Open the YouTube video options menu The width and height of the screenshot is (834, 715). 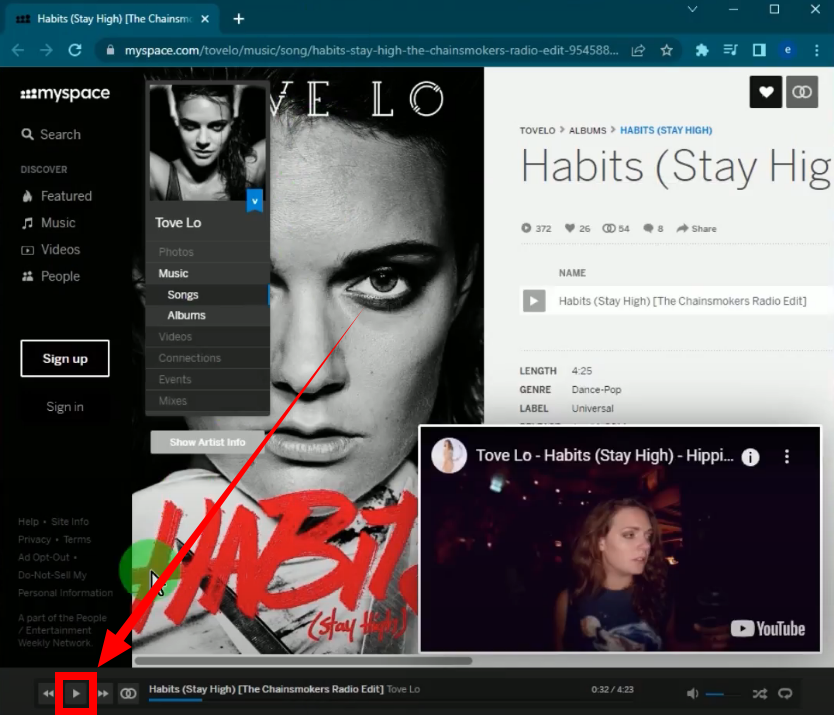coord(788,457)
